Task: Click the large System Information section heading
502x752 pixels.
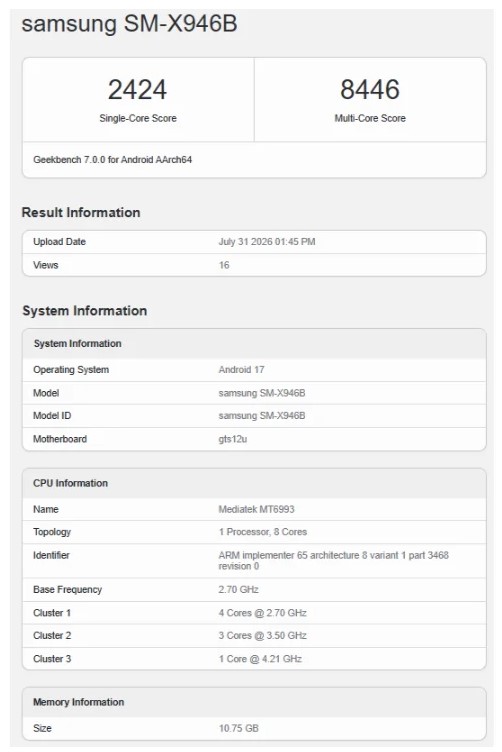Action: click(x=85, y=311)
